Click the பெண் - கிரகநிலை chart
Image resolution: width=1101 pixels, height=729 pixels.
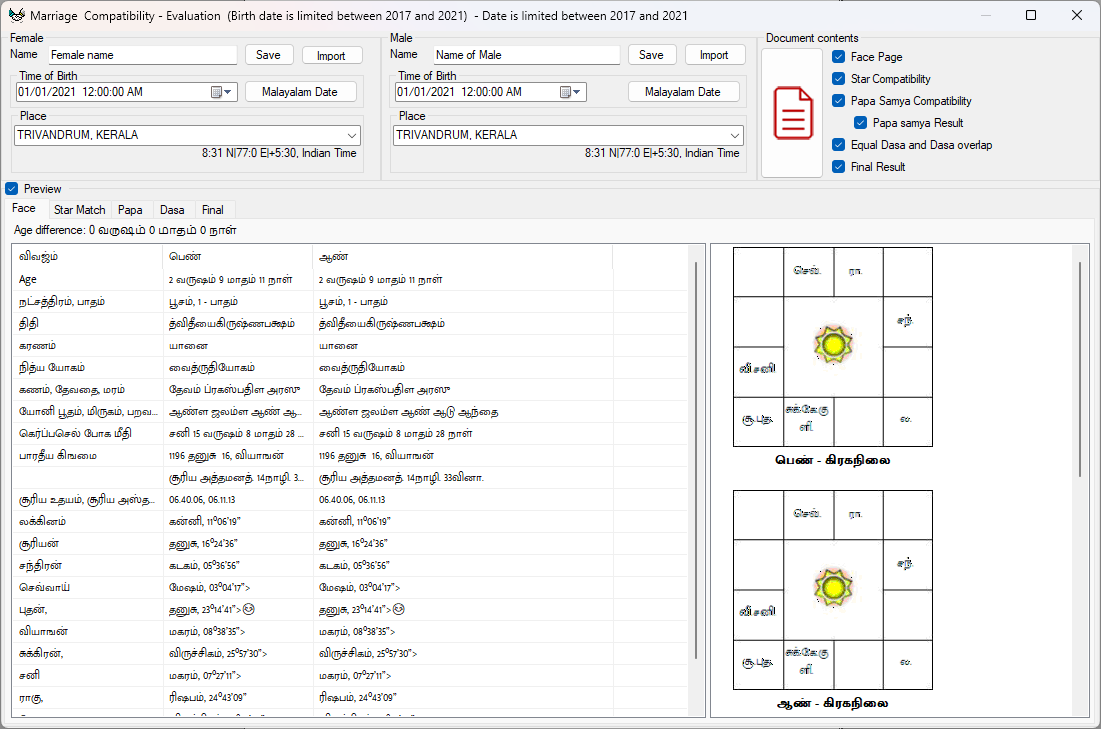click(x=833, y=347)
